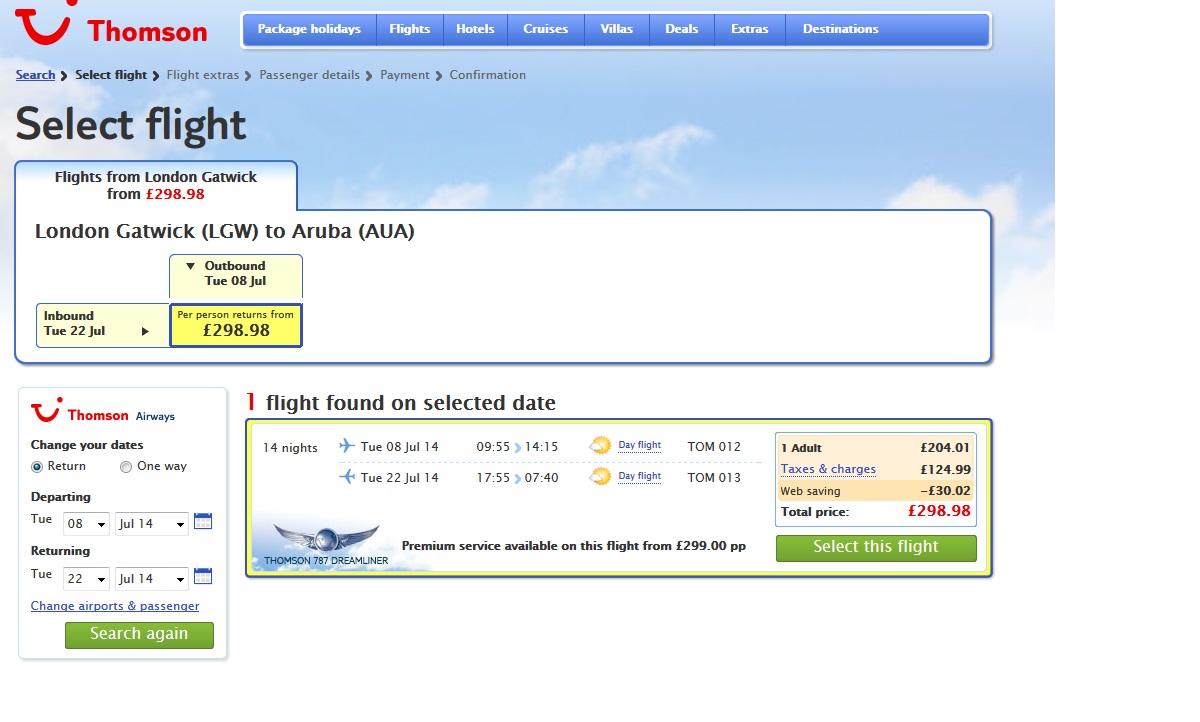Click the Day flight link for TOM 012
This screenshot has width=1200, height=722.
(x=639, y=446)
